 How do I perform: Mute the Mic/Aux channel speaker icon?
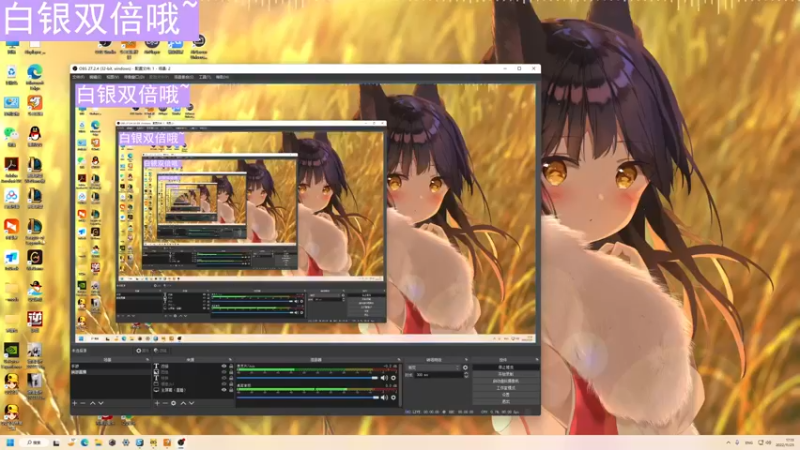[384, 378]
